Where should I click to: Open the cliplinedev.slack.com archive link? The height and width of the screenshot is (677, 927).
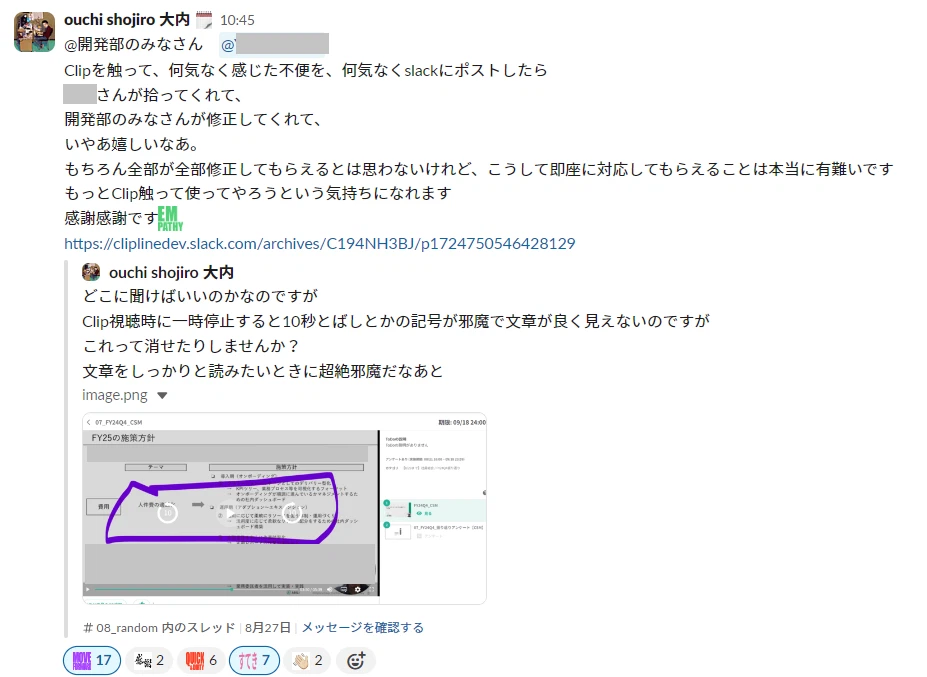click(x=319, y=244)
